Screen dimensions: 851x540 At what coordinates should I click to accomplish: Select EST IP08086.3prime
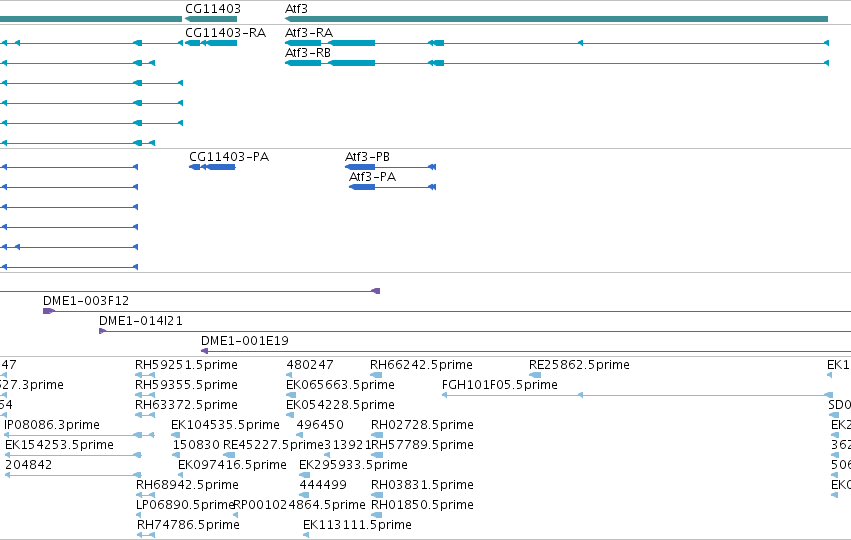[52, 425]
